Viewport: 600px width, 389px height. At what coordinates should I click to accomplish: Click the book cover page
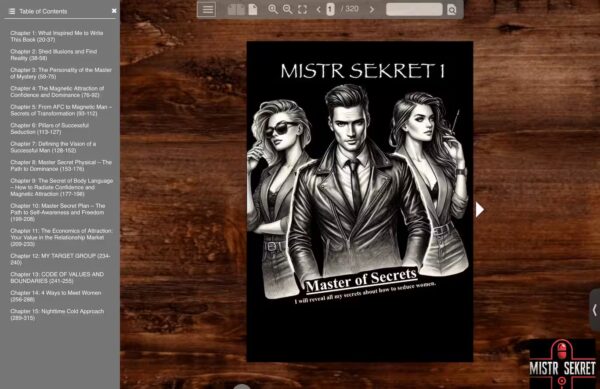[x=360, y=202]
